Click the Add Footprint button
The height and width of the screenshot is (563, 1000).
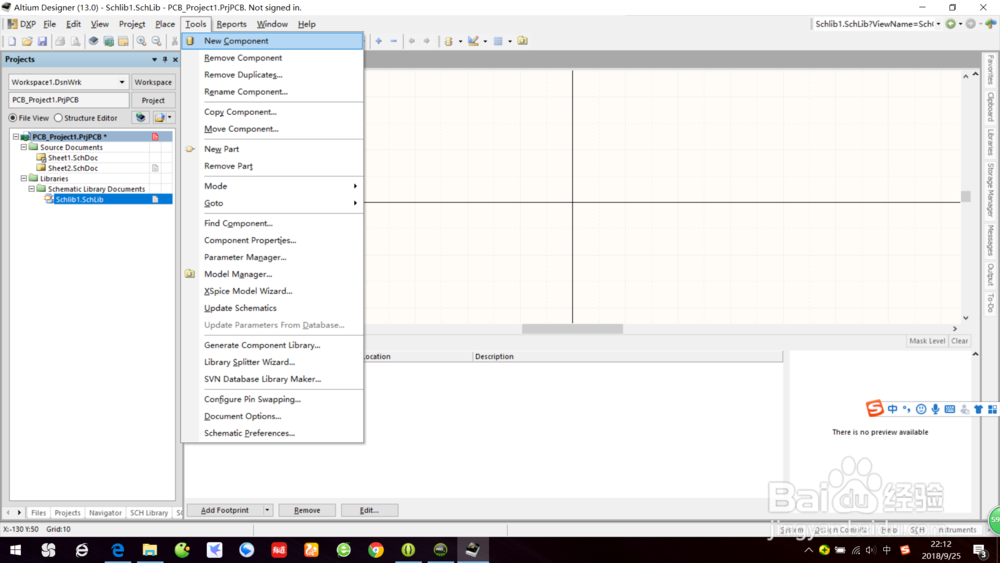click(224, 510)
